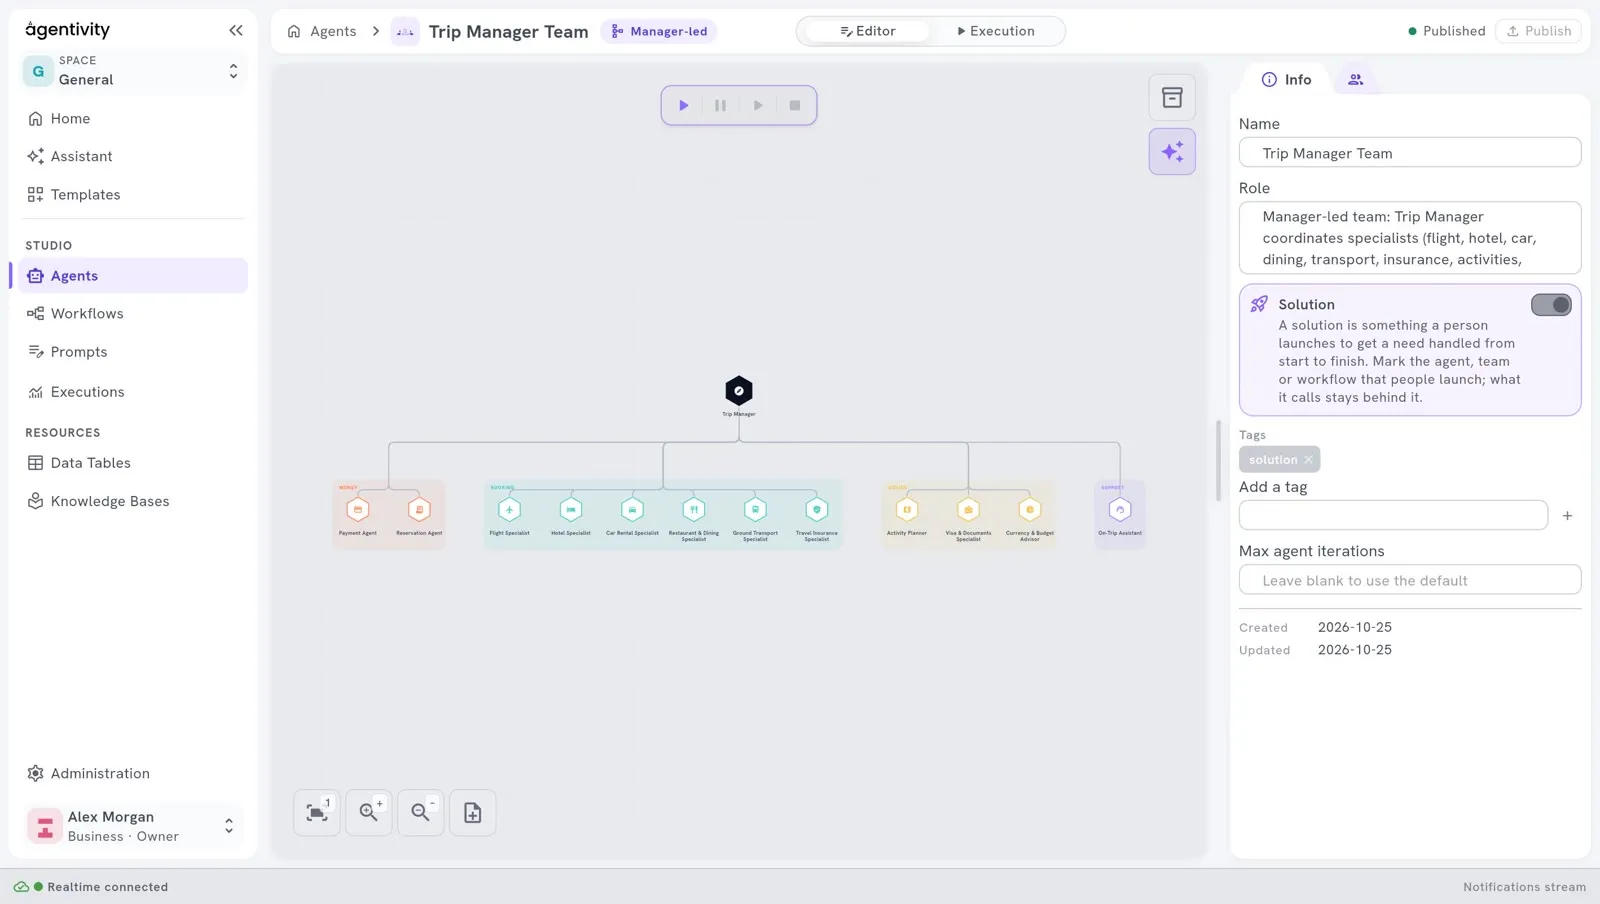
Task: Open the archive box panel icon
Action: pyautogui.click(x=1172, y=98)
